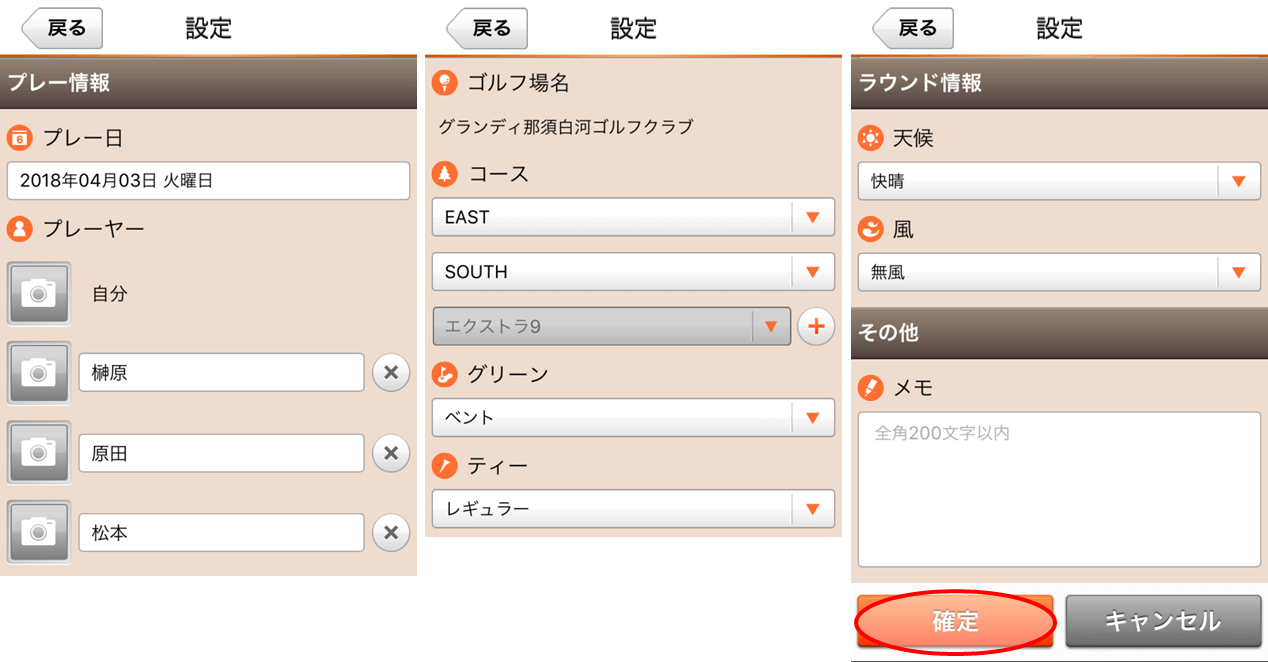
Task: Remove player 原田 with the X button
Action: [x=391, y=453]
